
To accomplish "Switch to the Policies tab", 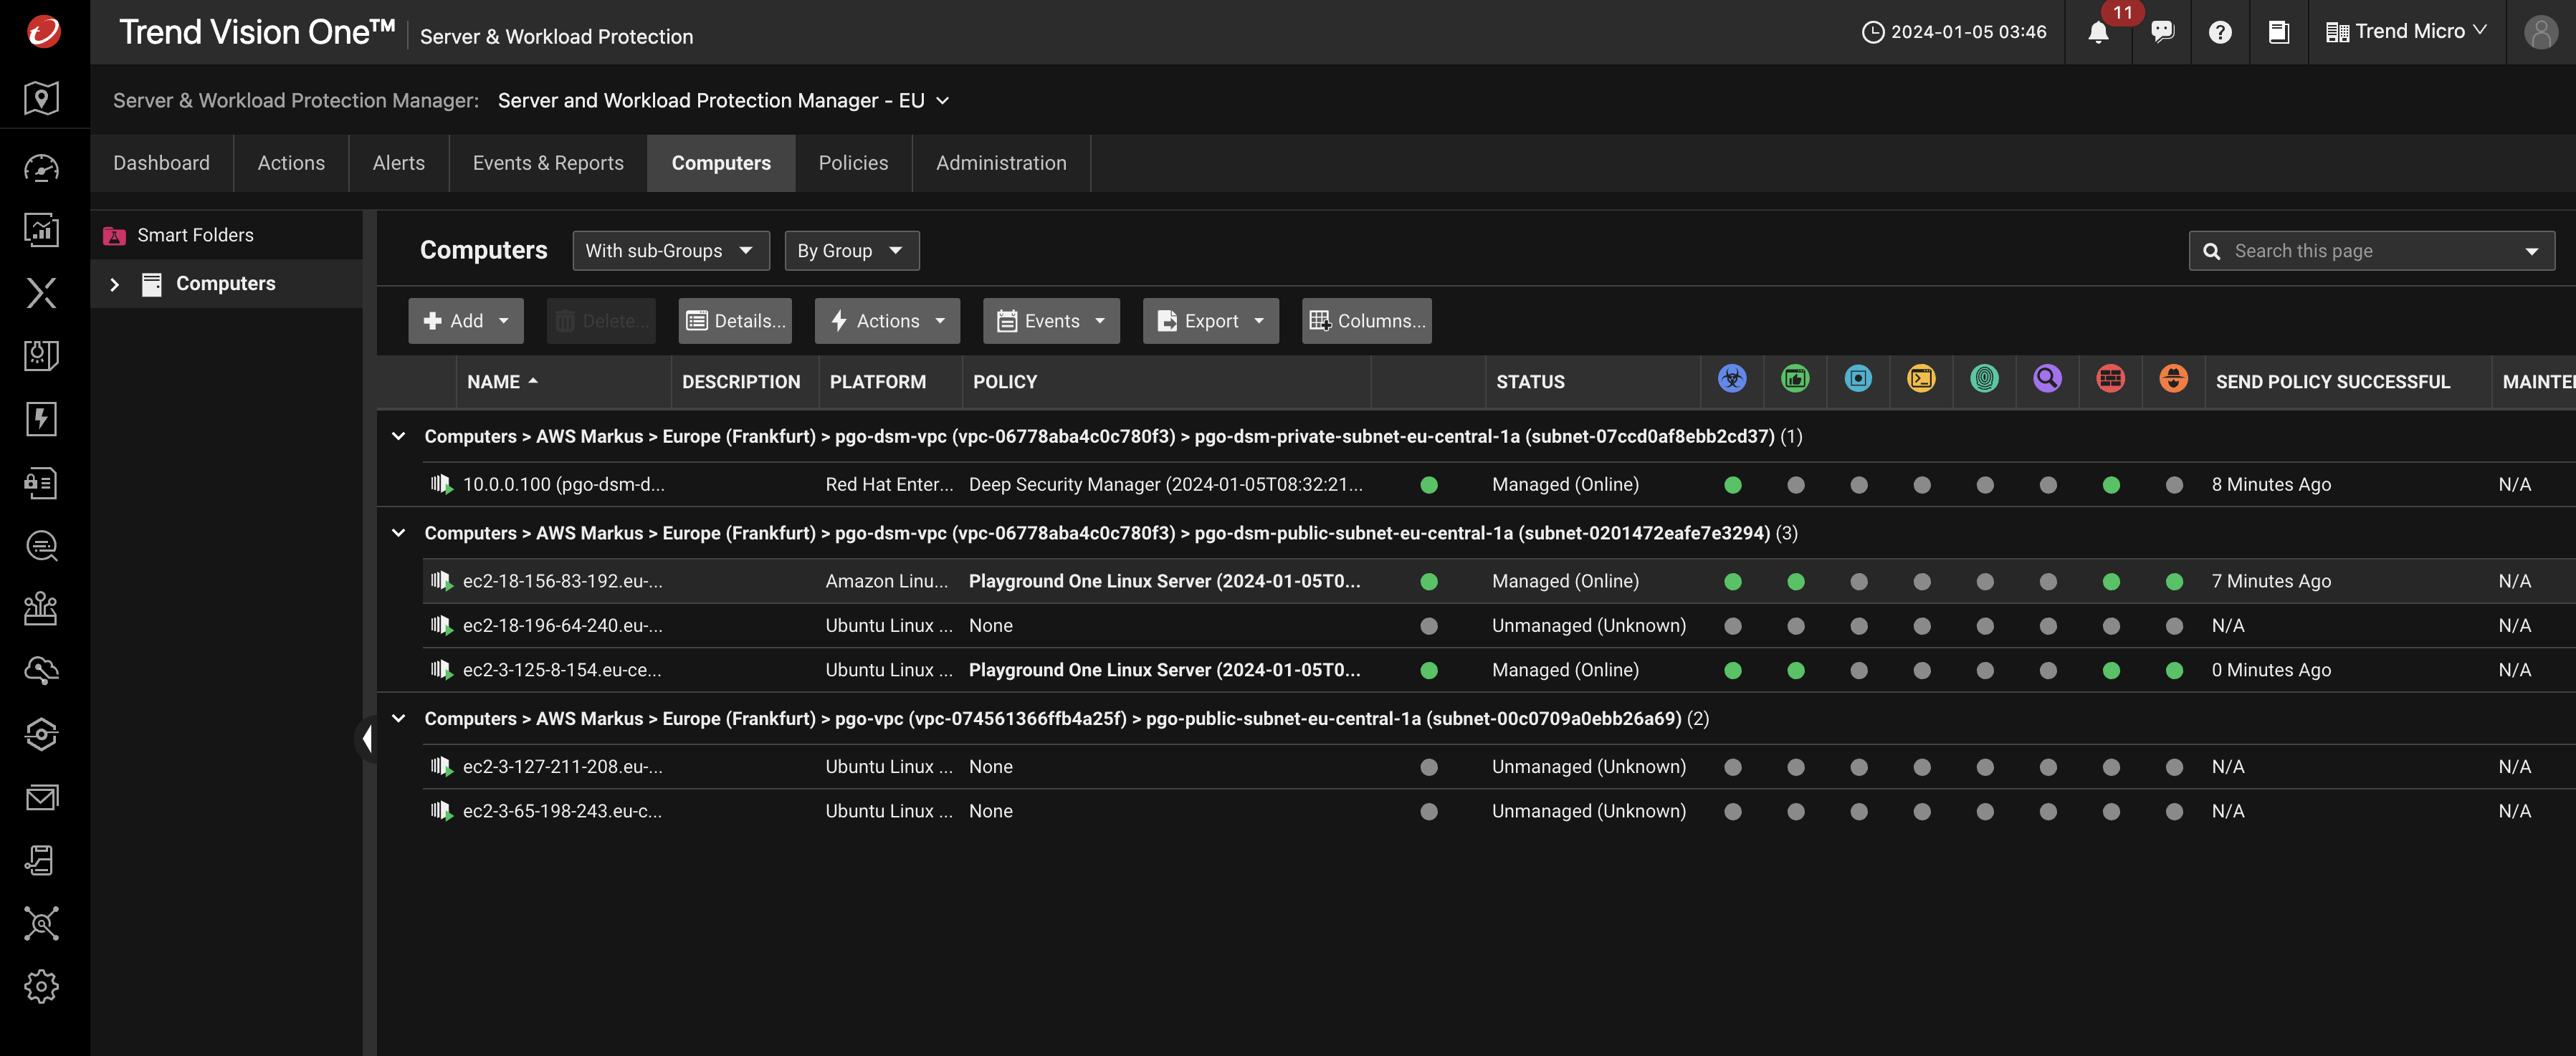I will tap(853, 163).
